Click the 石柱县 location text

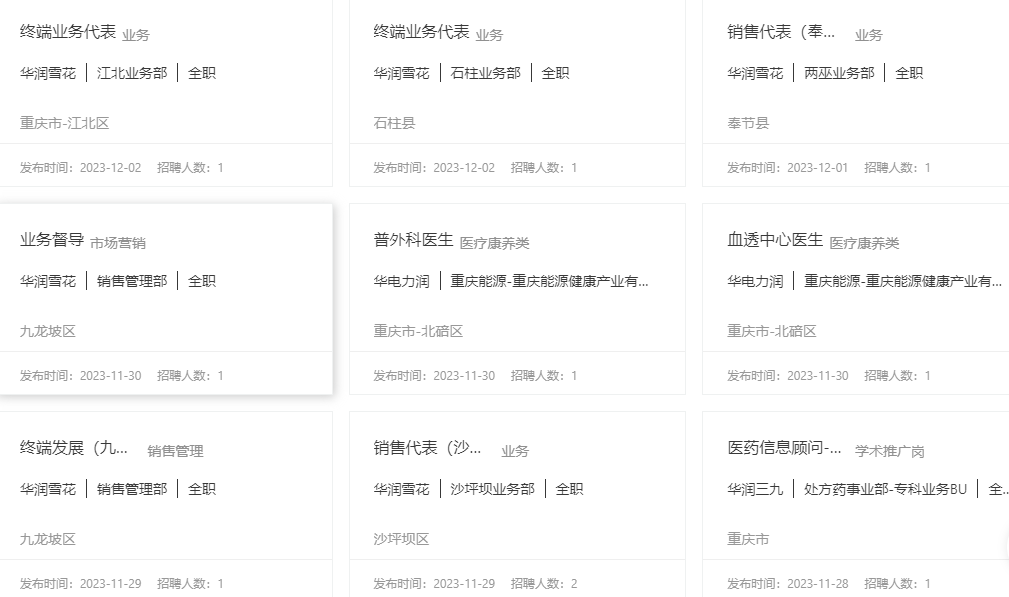pos(394,123)
